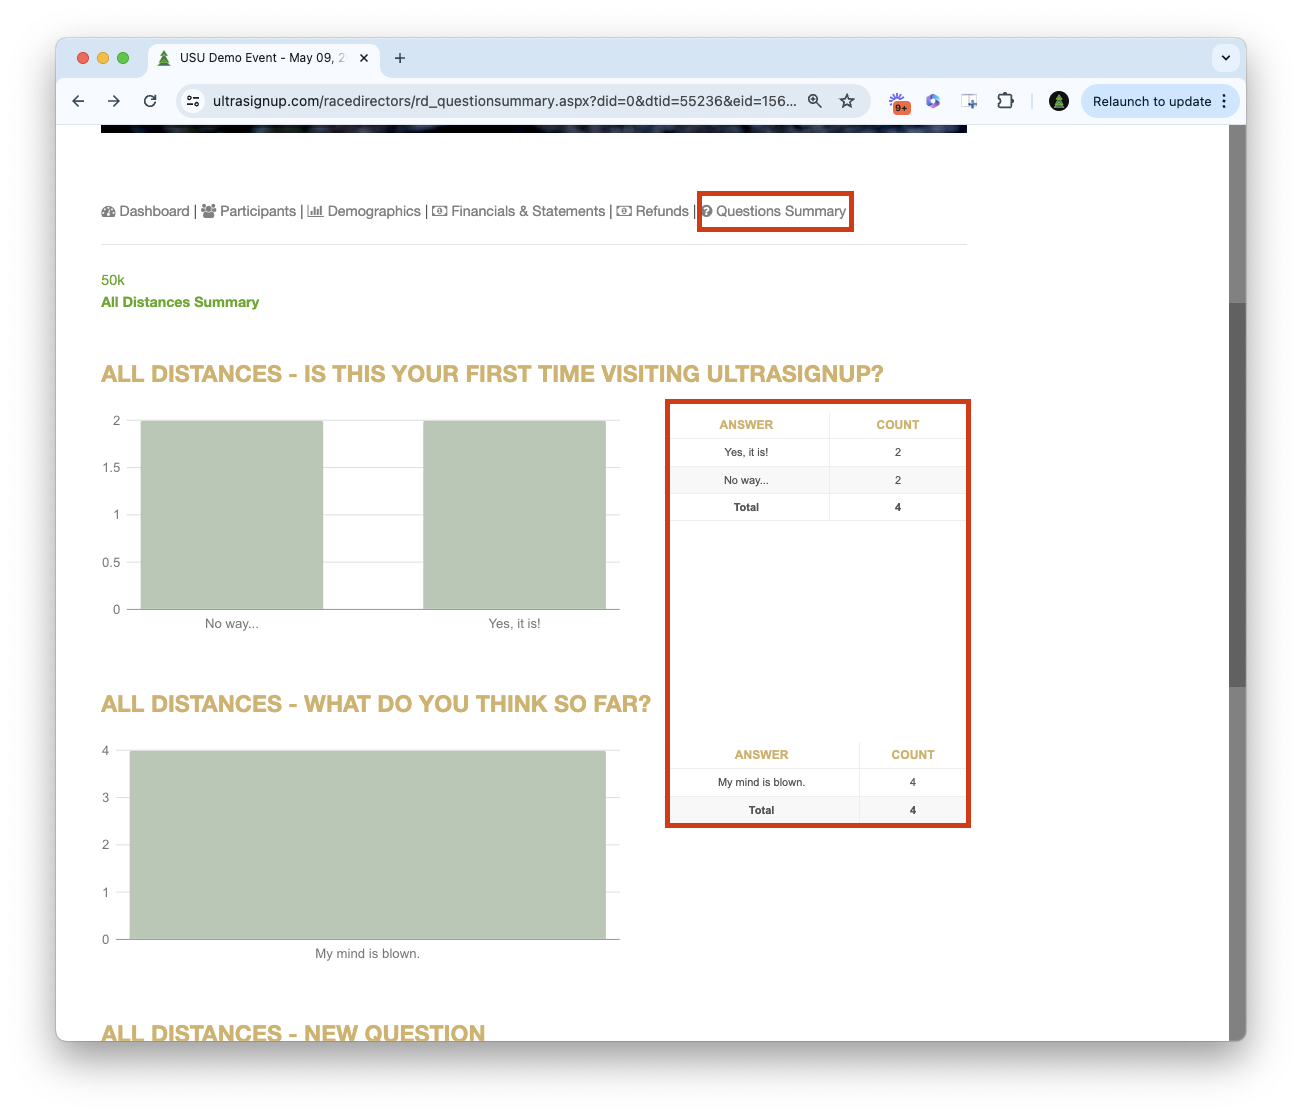
Task: Open the extension with 9+ badge
Action: pos(899,102)
